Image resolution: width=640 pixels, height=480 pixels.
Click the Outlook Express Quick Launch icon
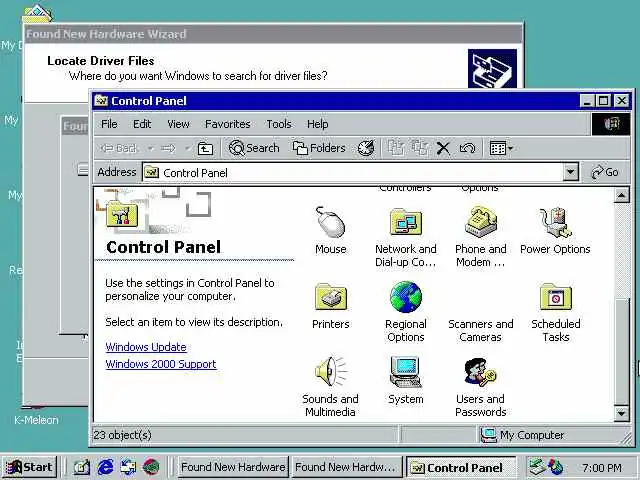128,467
